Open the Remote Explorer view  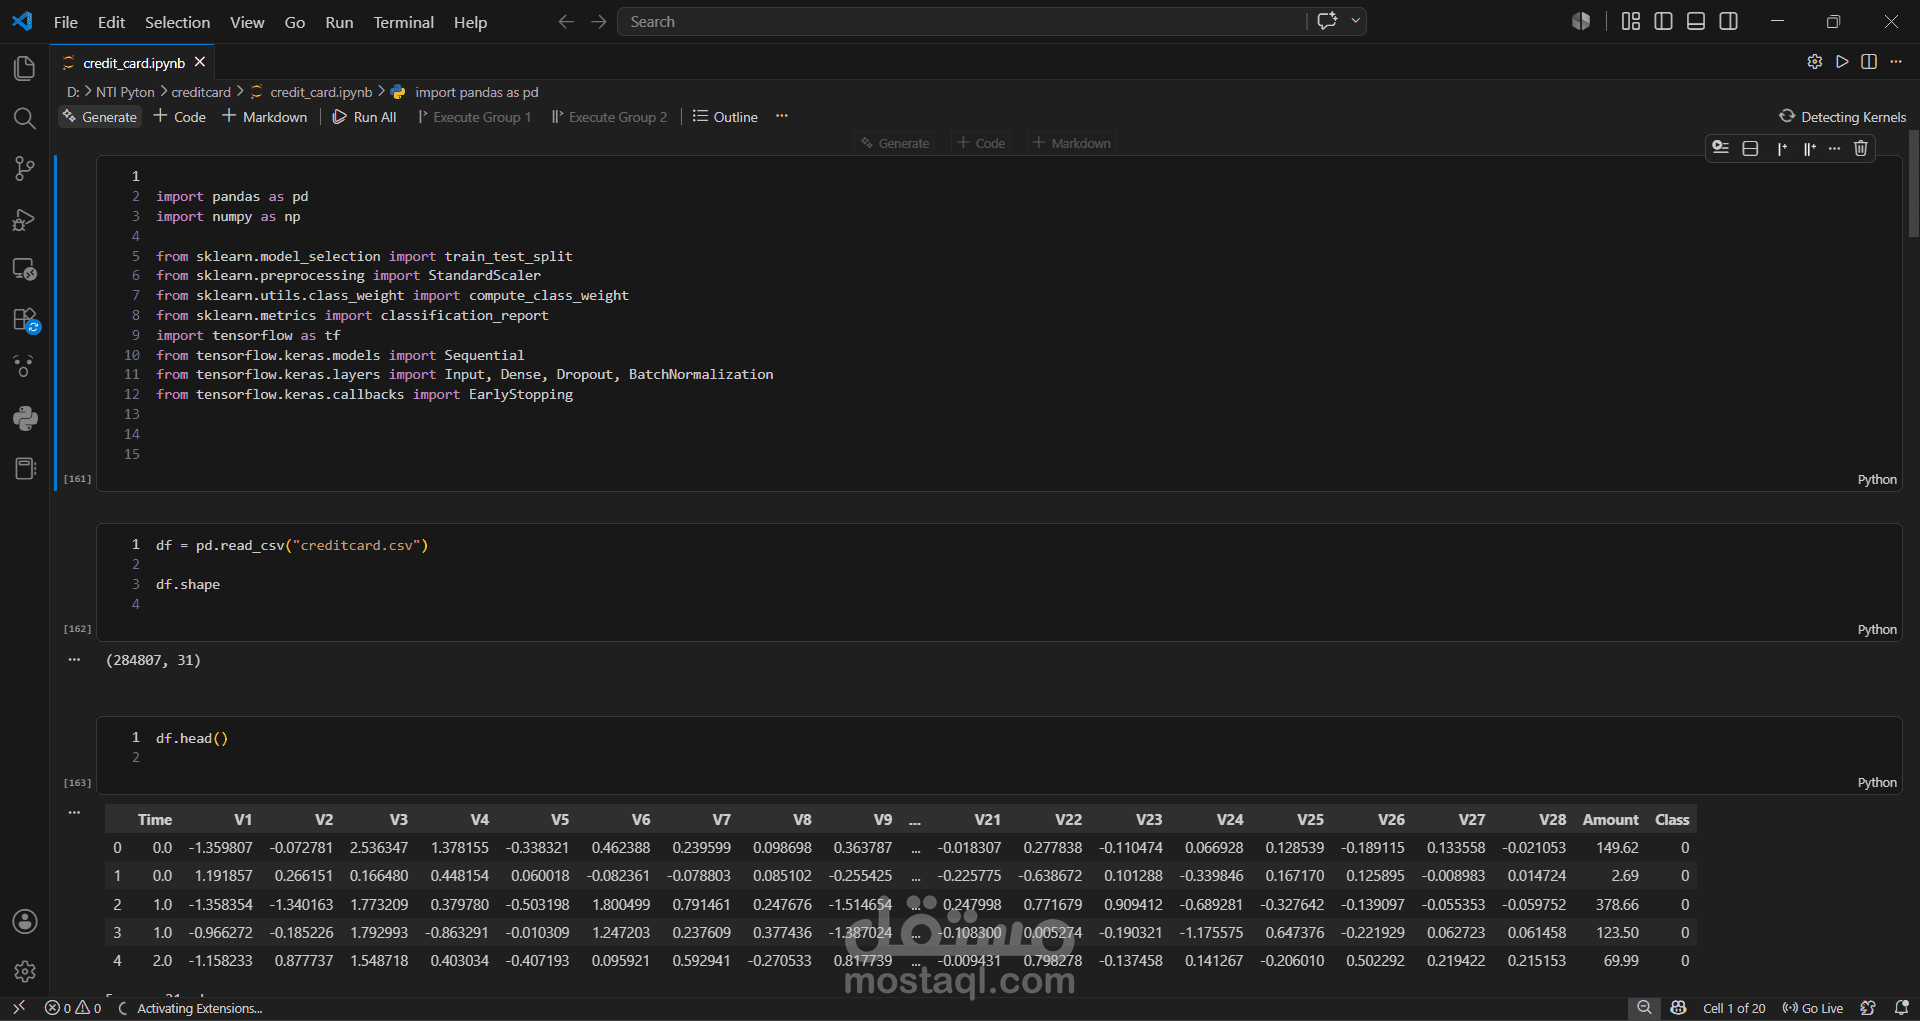point(25,269)
